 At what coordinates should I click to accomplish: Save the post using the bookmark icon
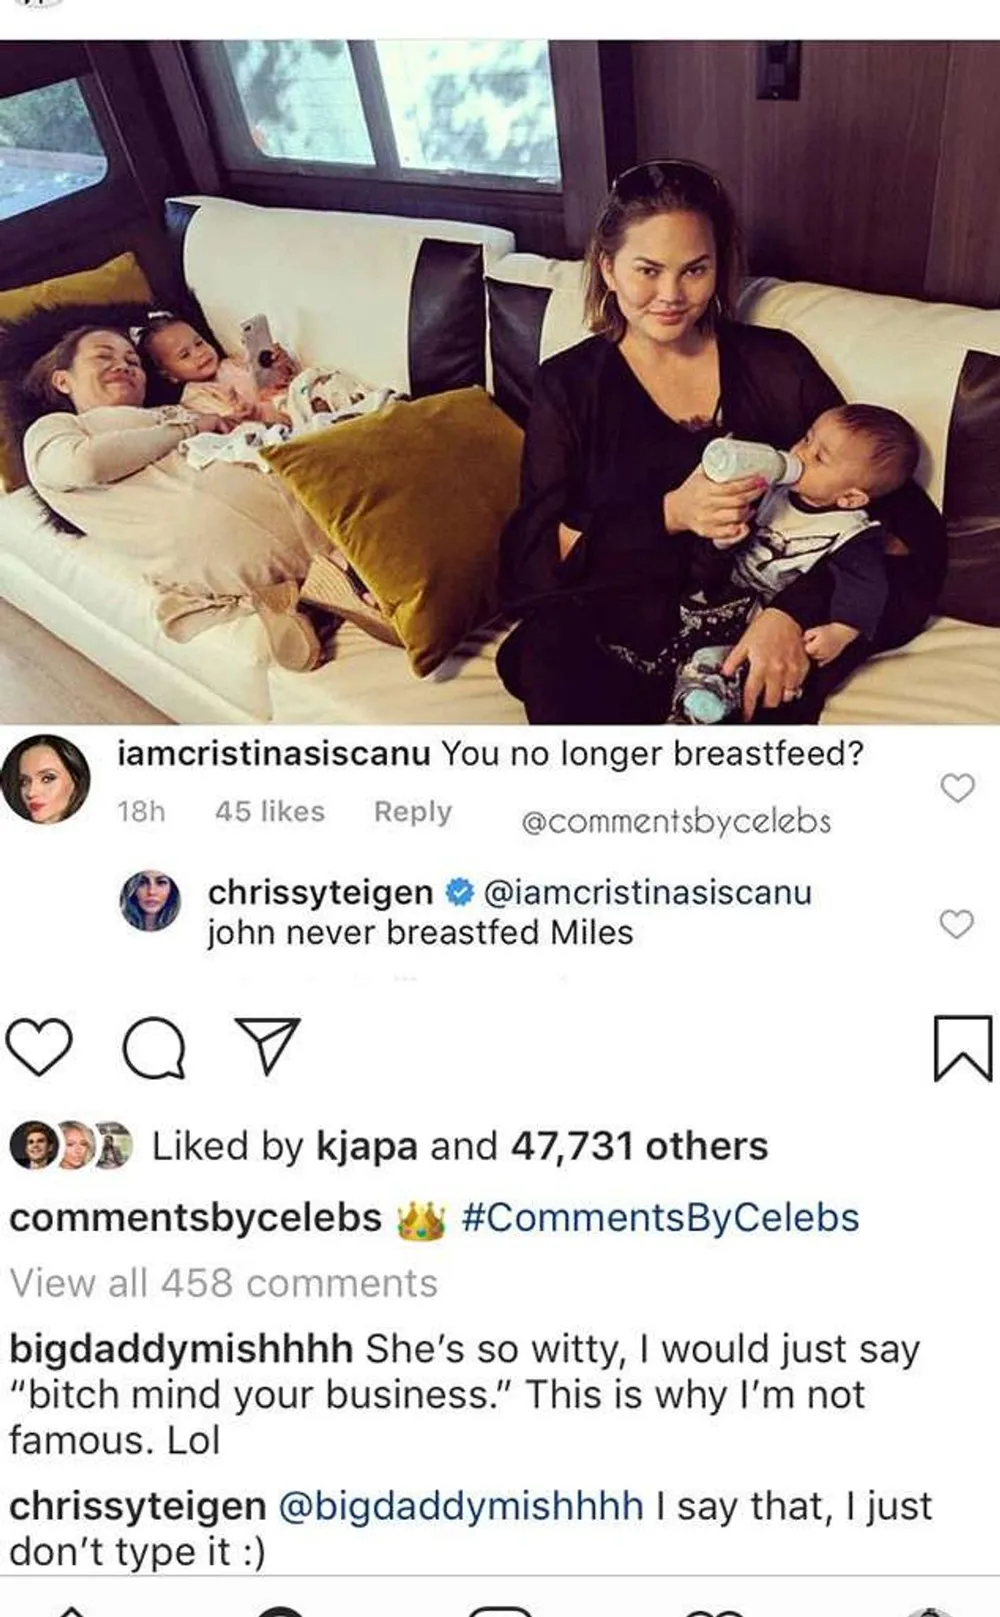[x=962, y=1048]
